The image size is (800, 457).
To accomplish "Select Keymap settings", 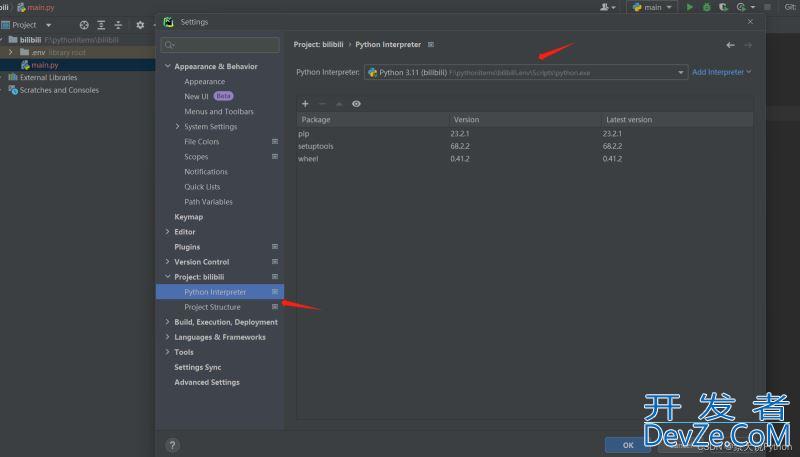I will pos(188,217).
